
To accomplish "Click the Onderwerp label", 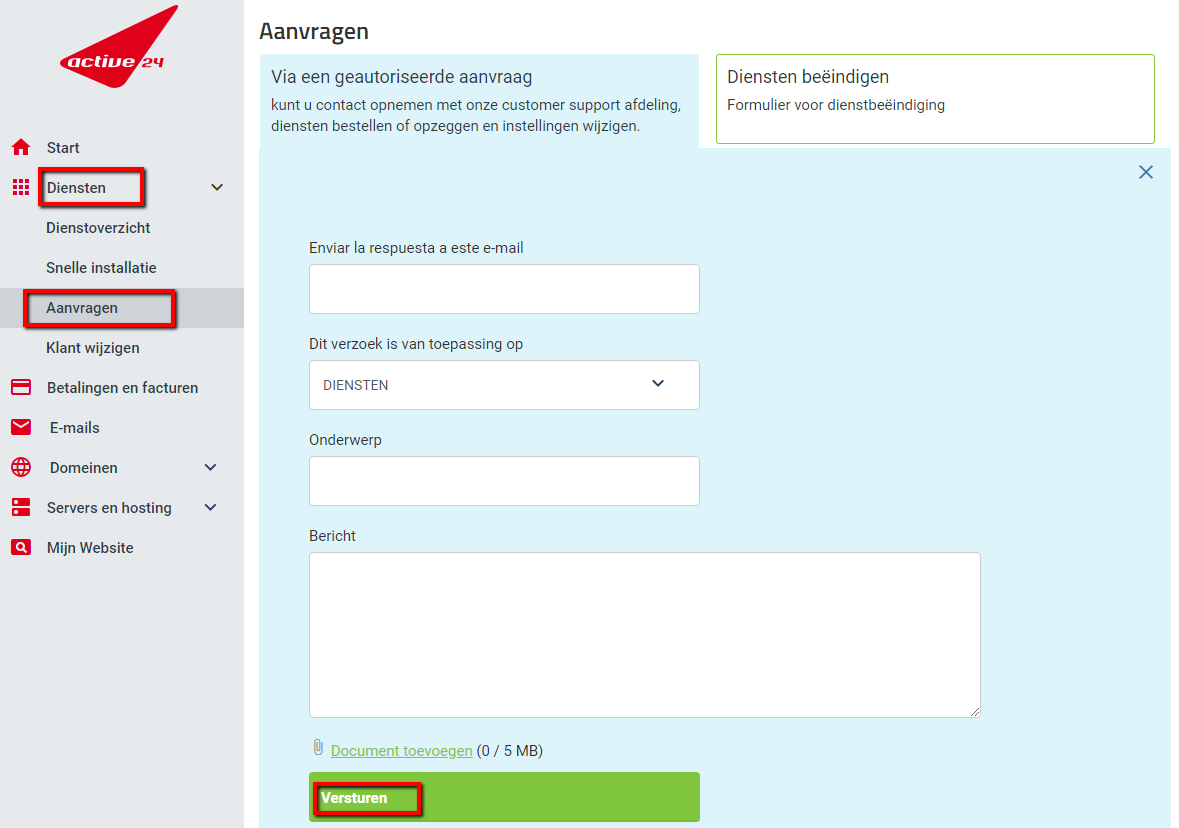I will (x=345, y=440).
